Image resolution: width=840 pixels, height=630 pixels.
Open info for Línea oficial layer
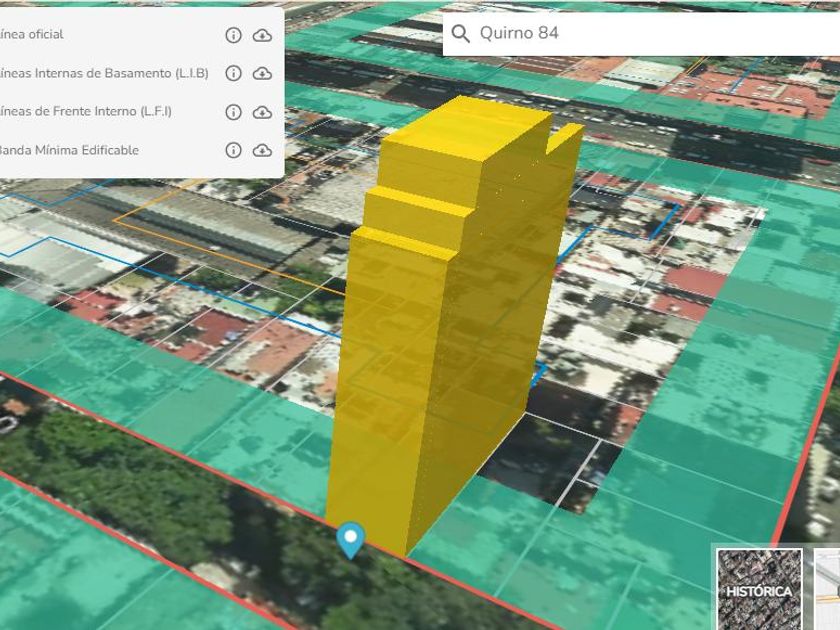pyautogui.click(x=233, y=35)
